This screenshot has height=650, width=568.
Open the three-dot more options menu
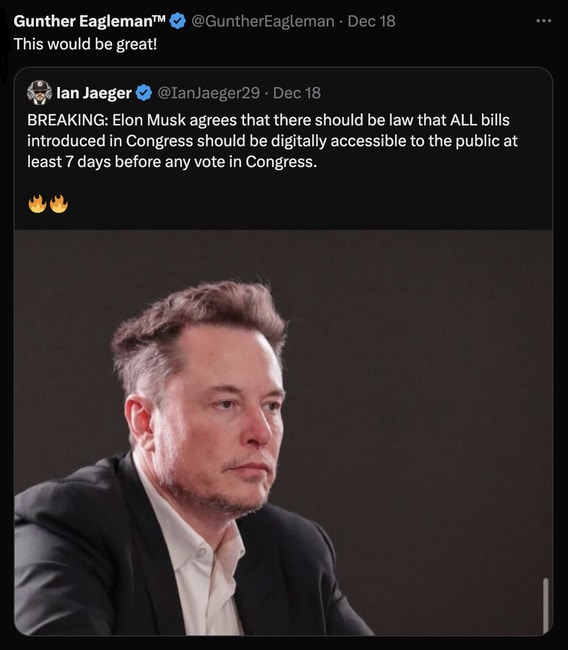pyautogui.click(x=543, y=21)
